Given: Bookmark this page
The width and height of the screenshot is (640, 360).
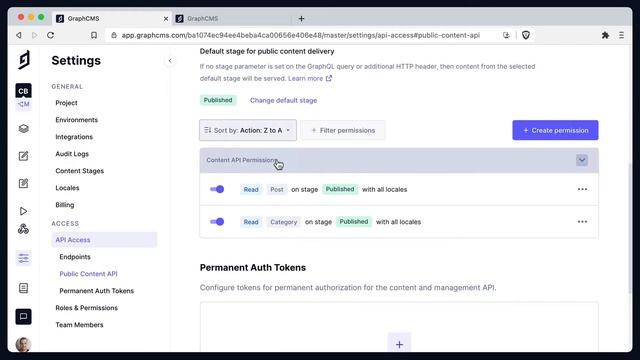Looking at the screenshot, I should pos(94,35).
